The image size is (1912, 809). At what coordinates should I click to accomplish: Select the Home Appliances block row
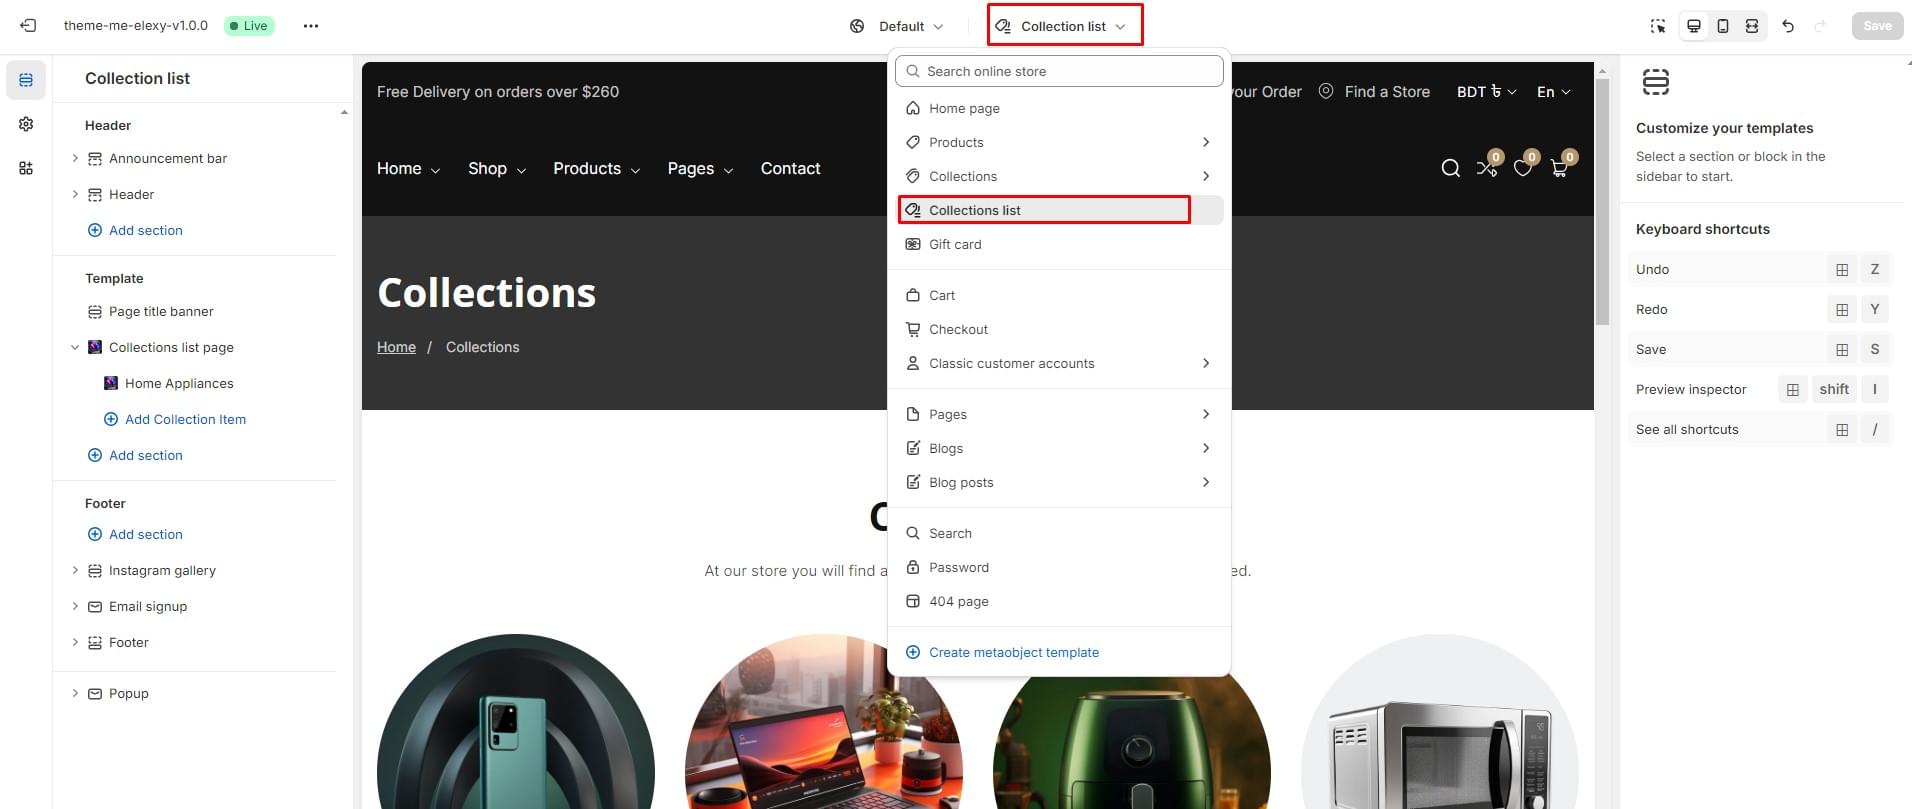(x=195, y=383)
